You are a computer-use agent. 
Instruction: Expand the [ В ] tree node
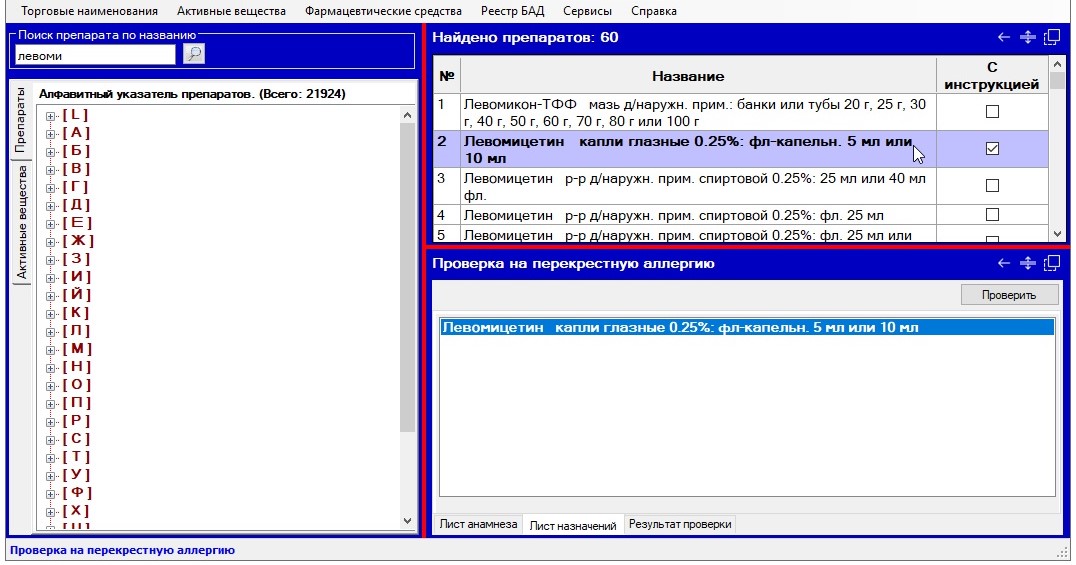coord(50,170)
